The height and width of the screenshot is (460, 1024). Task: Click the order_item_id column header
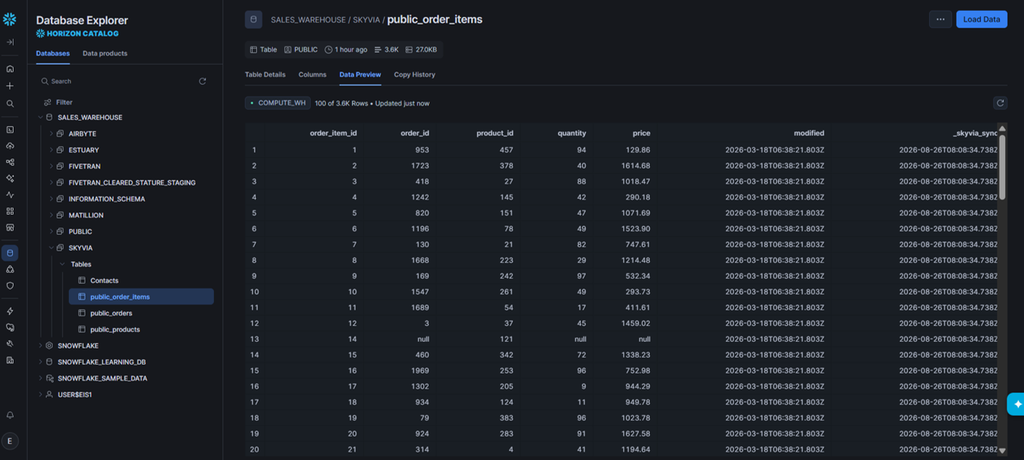pos(333,133)
